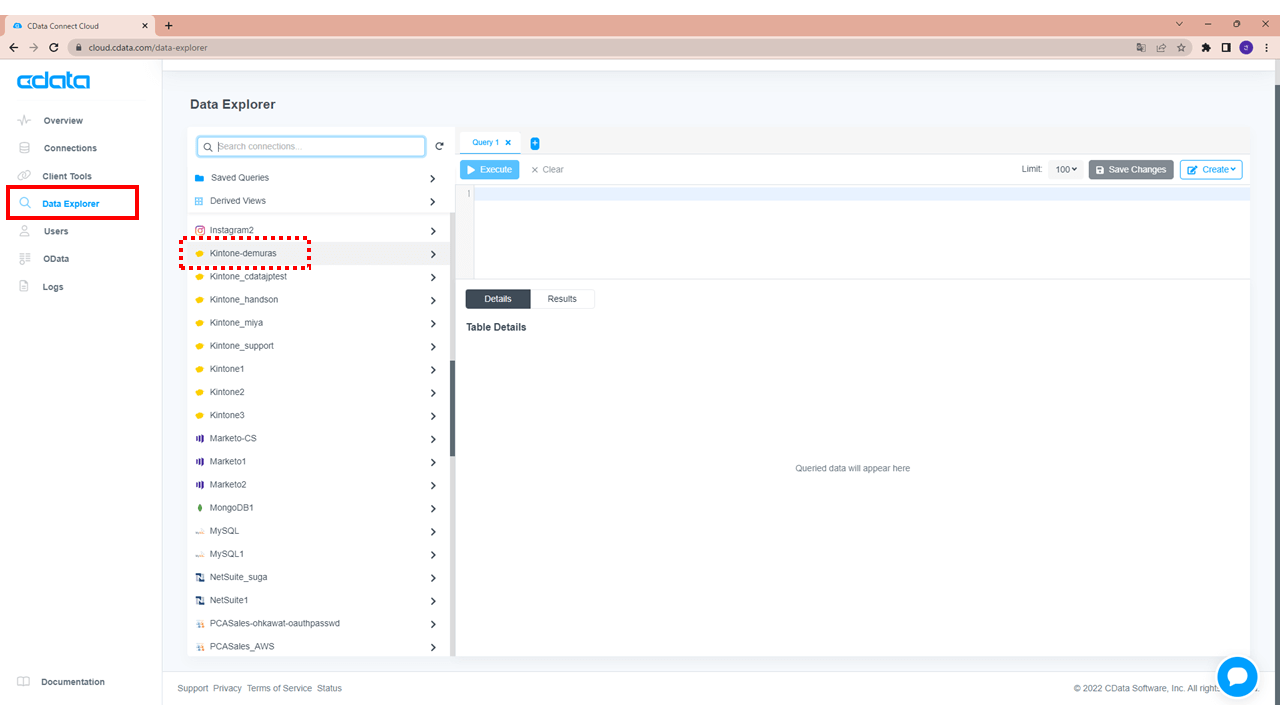Viewport: 1280px width, 720px height.
Task: Switch to the Results tab
Action: coord(562,299)
